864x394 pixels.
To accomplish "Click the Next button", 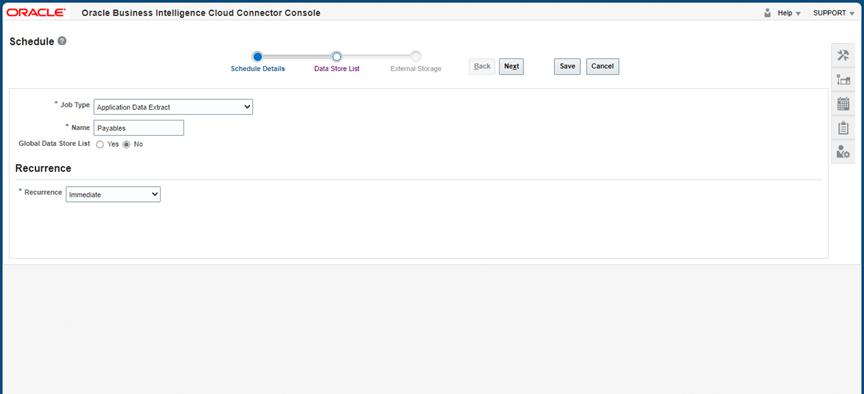I will [x=511, y=66].
